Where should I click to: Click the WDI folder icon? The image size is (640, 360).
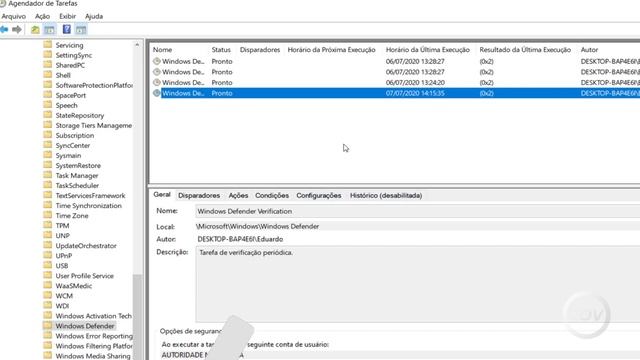pos(48,305)
